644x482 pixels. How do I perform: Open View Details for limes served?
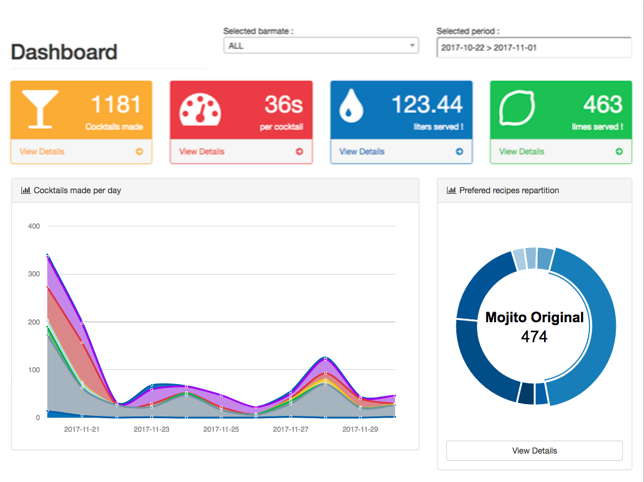pos(521,152)
